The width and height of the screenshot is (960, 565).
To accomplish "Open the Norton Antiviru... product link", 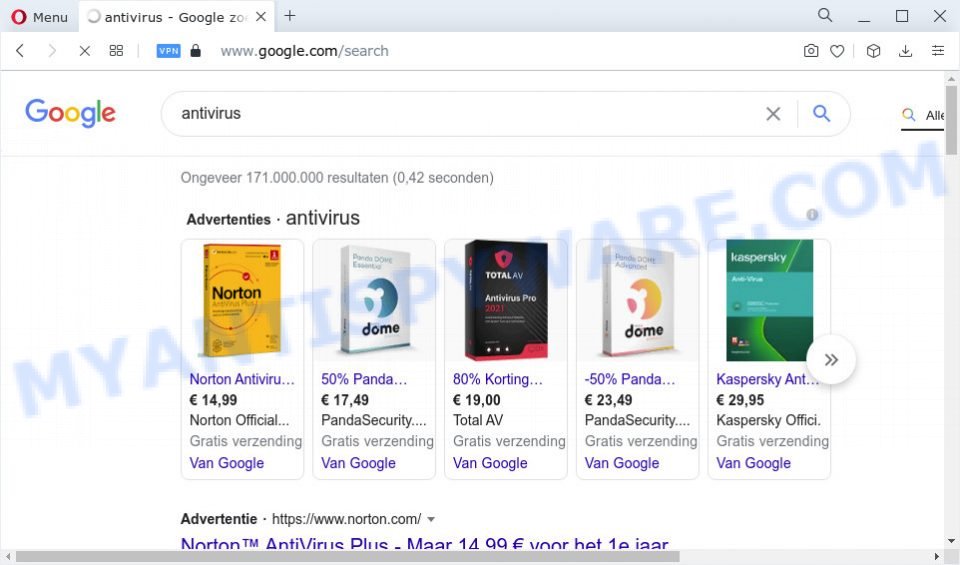I will click(x=242, y=379).
